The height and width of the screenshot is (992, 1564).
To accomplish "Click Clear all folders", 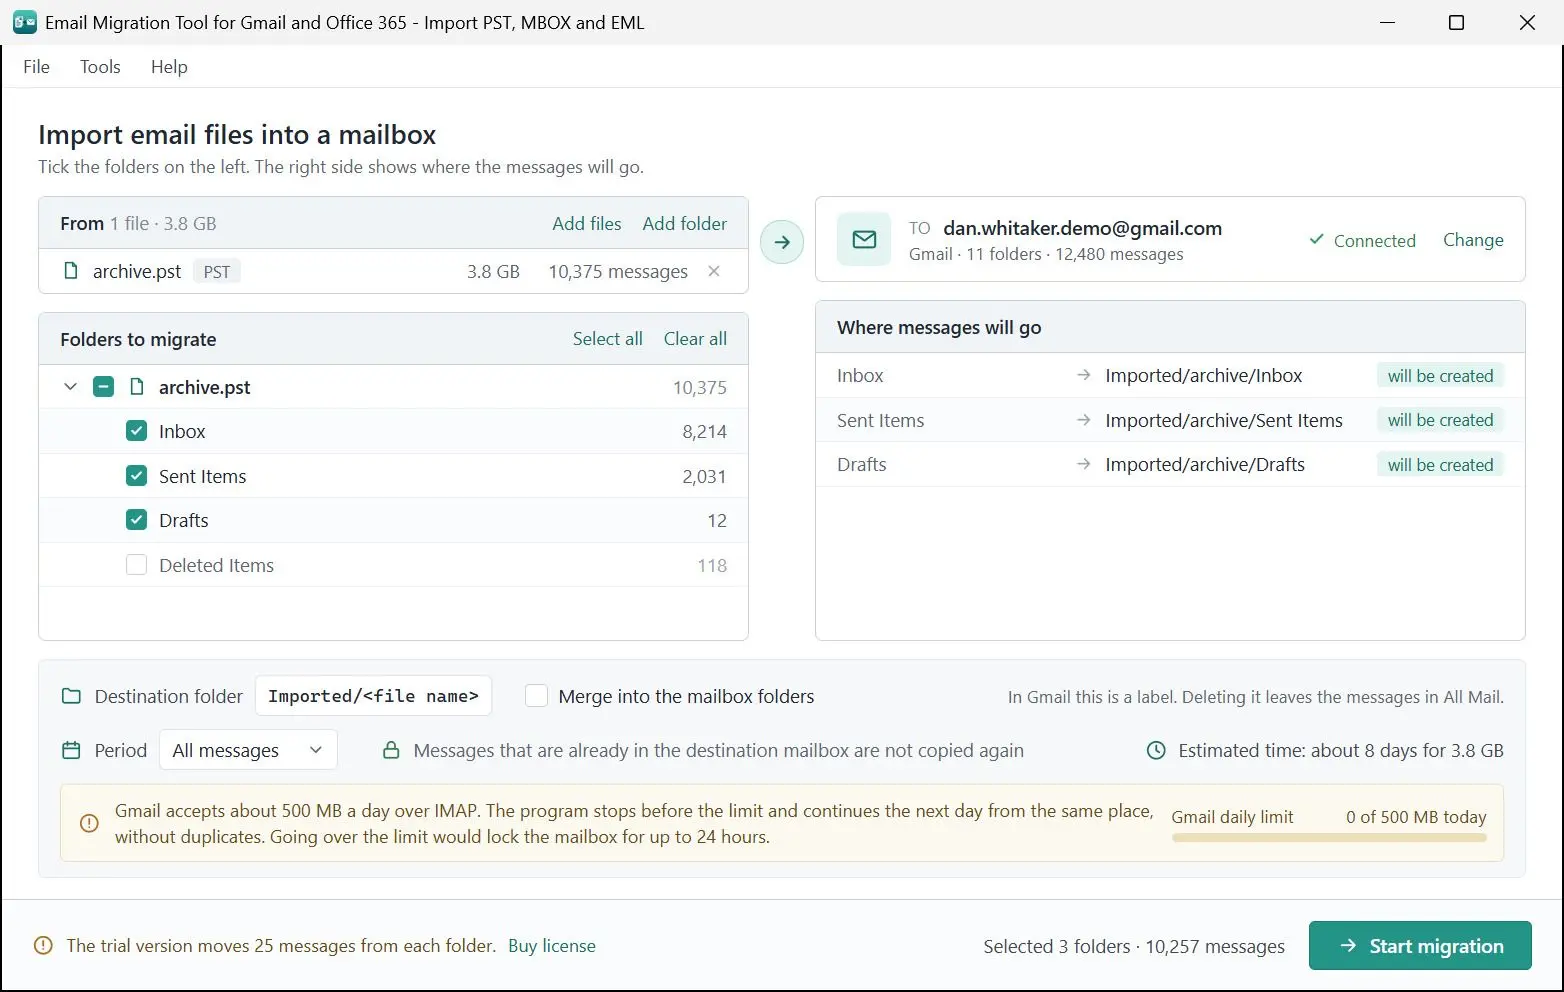I will coord(695,338).
